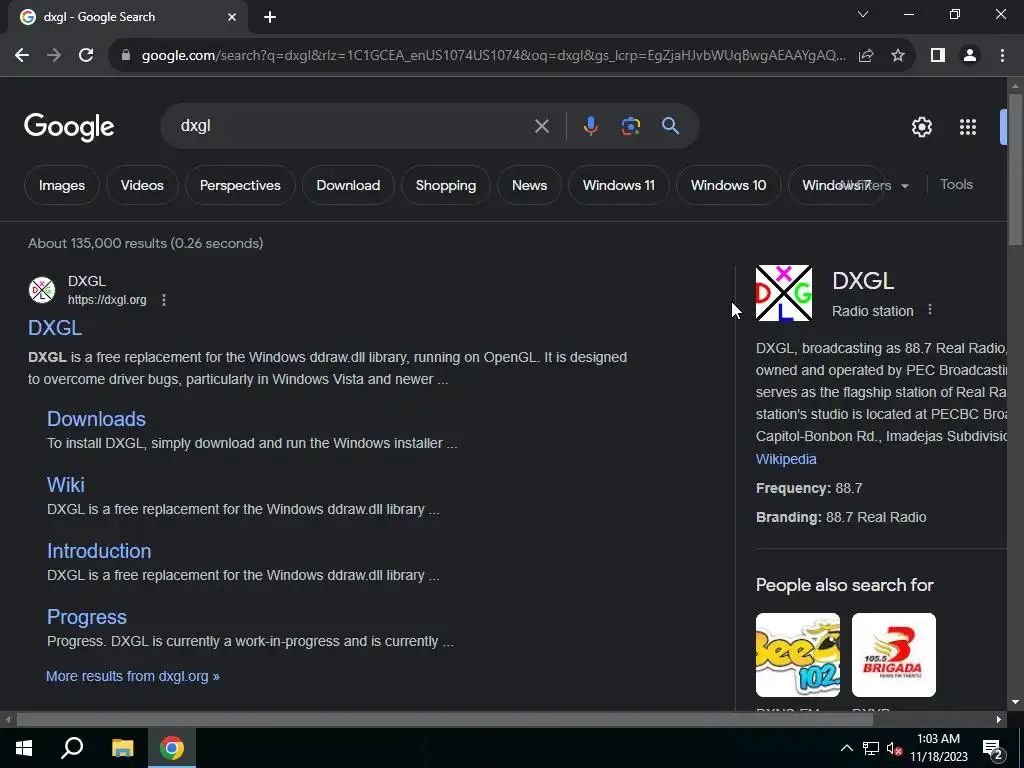Show hidden system tray icons chevron
The image size is (1024, 768).
846,748
